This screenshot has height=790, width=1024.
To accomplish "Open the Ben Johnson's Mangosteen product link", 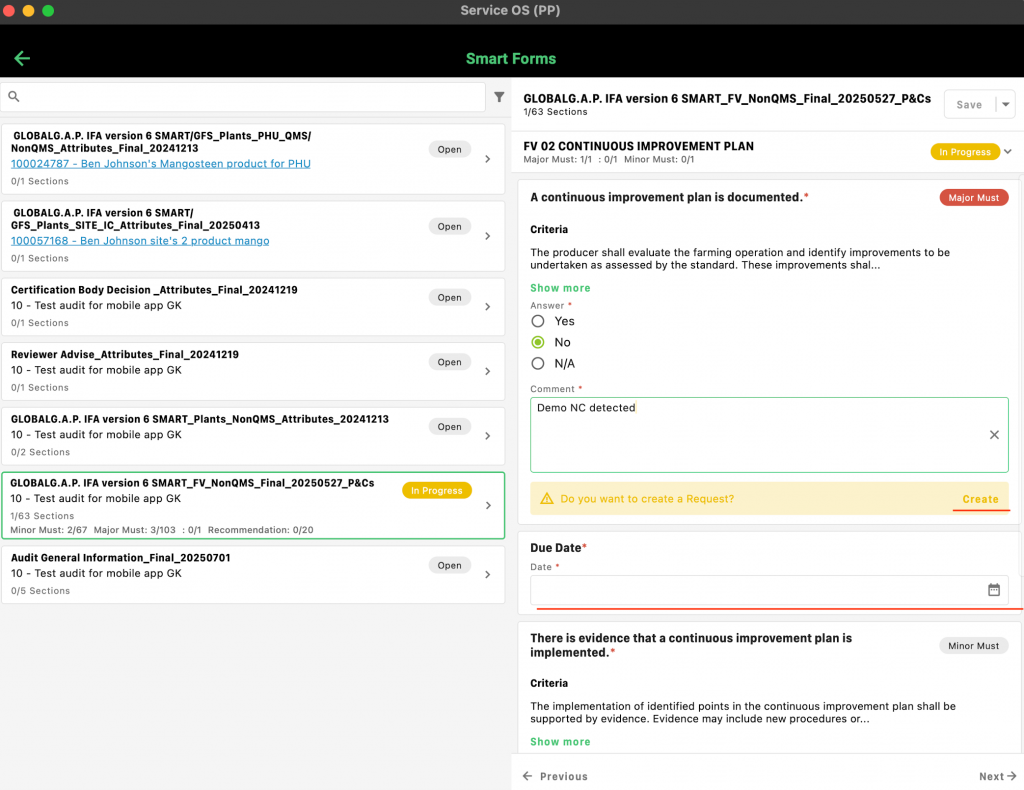I will click(x=160, y=163).
